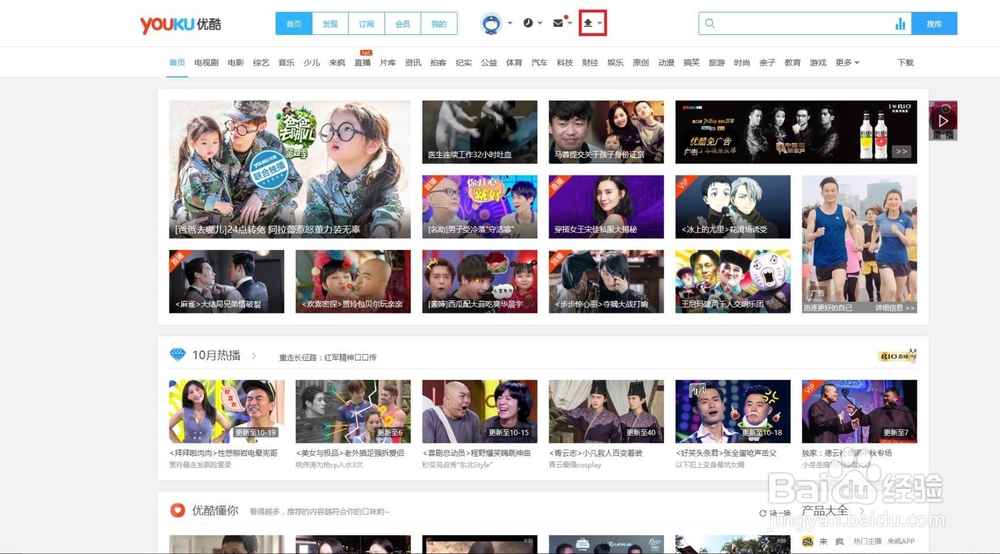Click the >> arrow on the RIO ad banner
The image size is (1000, 554).
[x=901, y=152]
